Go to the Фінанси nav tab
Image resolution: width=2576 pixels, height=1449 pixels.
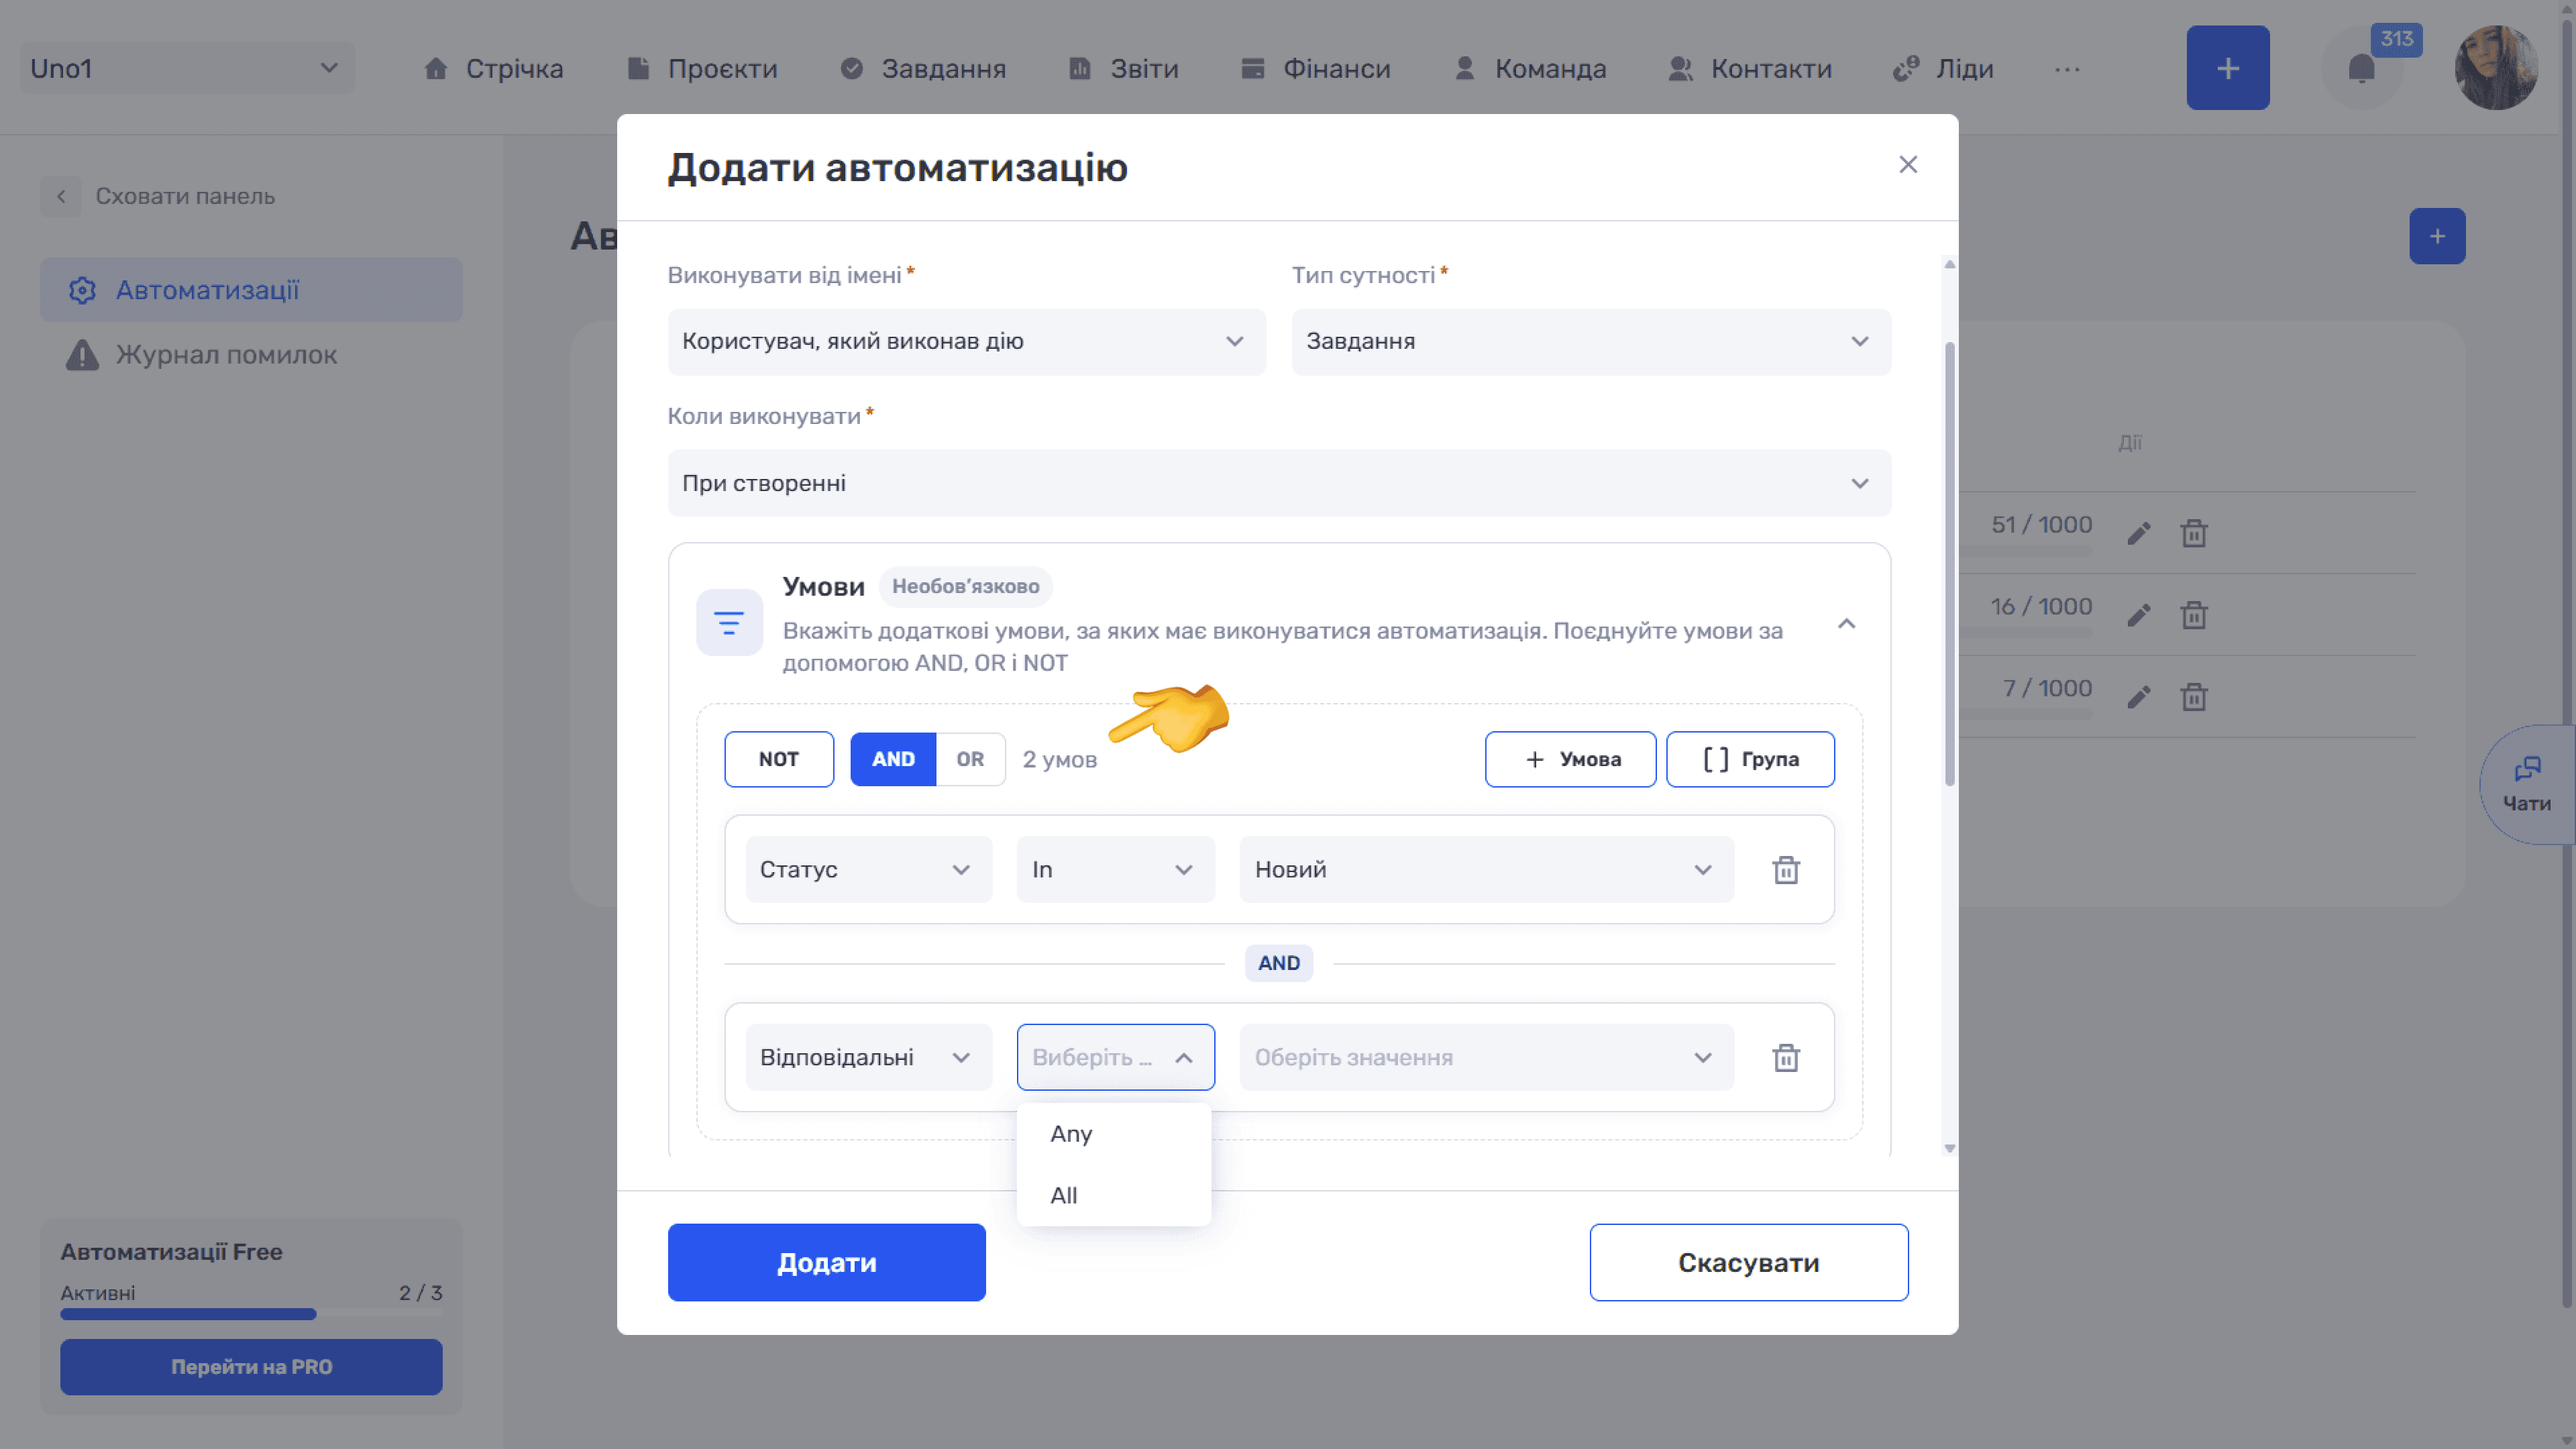point(1315,69)
